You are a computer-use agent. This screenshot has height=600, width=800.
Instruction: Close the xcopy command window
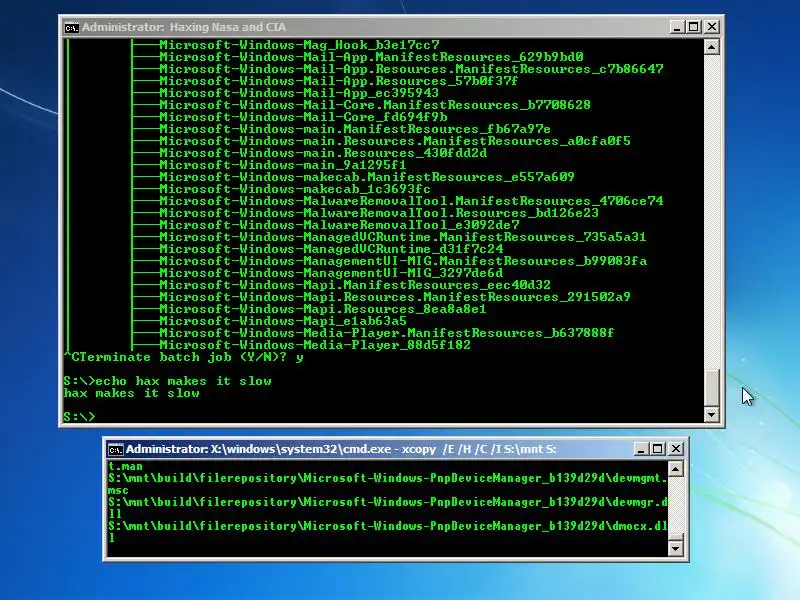pos(676,449)
